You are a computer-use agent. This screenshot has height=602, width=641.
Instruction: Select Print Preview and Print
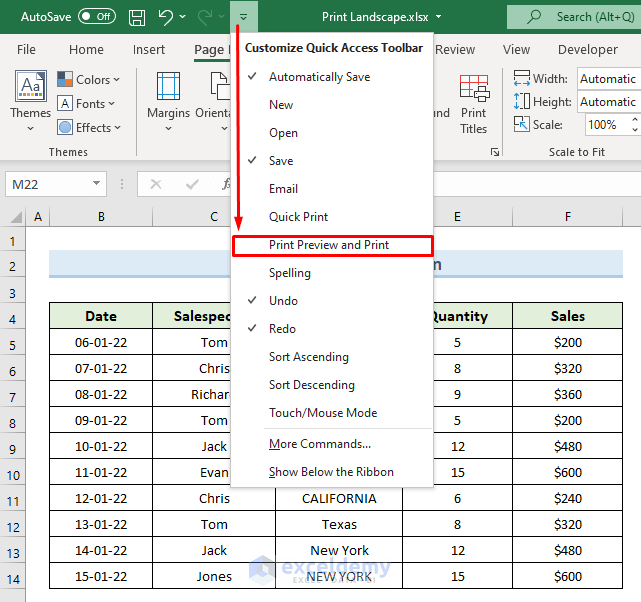point(329,245)
